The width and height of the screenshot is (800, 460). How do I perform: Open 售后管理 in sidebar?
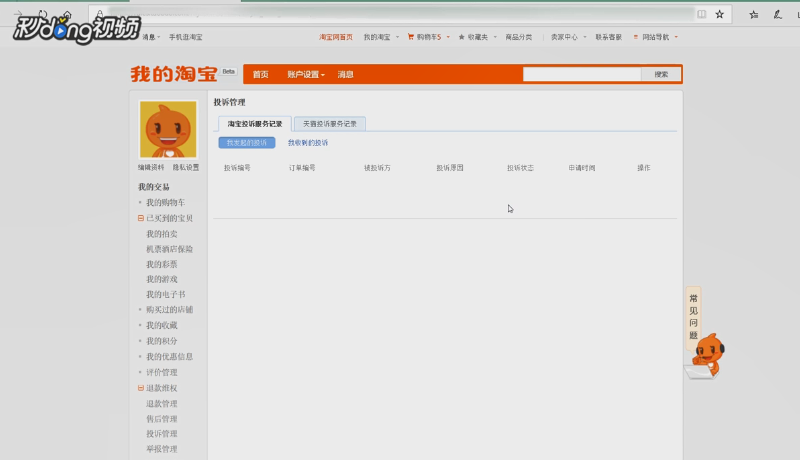pos(162,419)
